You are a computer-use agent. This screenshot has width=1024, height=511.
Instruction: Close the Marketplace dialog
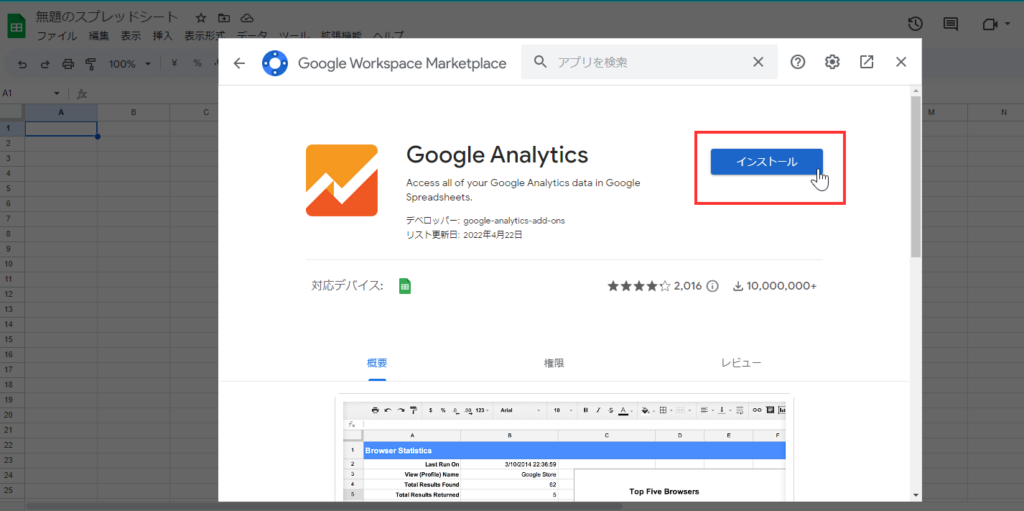901,62
